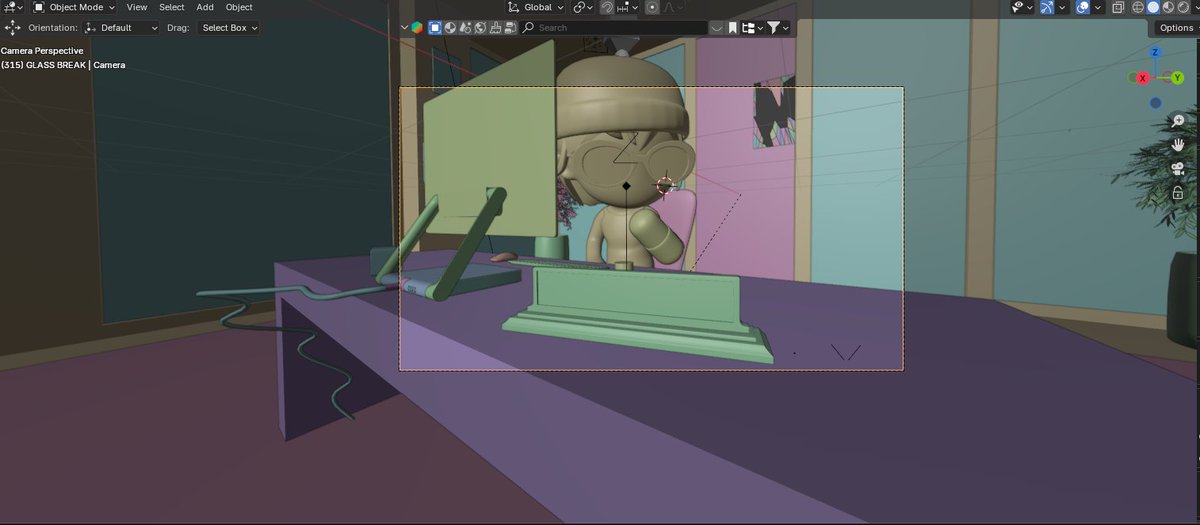Click the zoom magnifier viewport icon

coord(1178,121)
